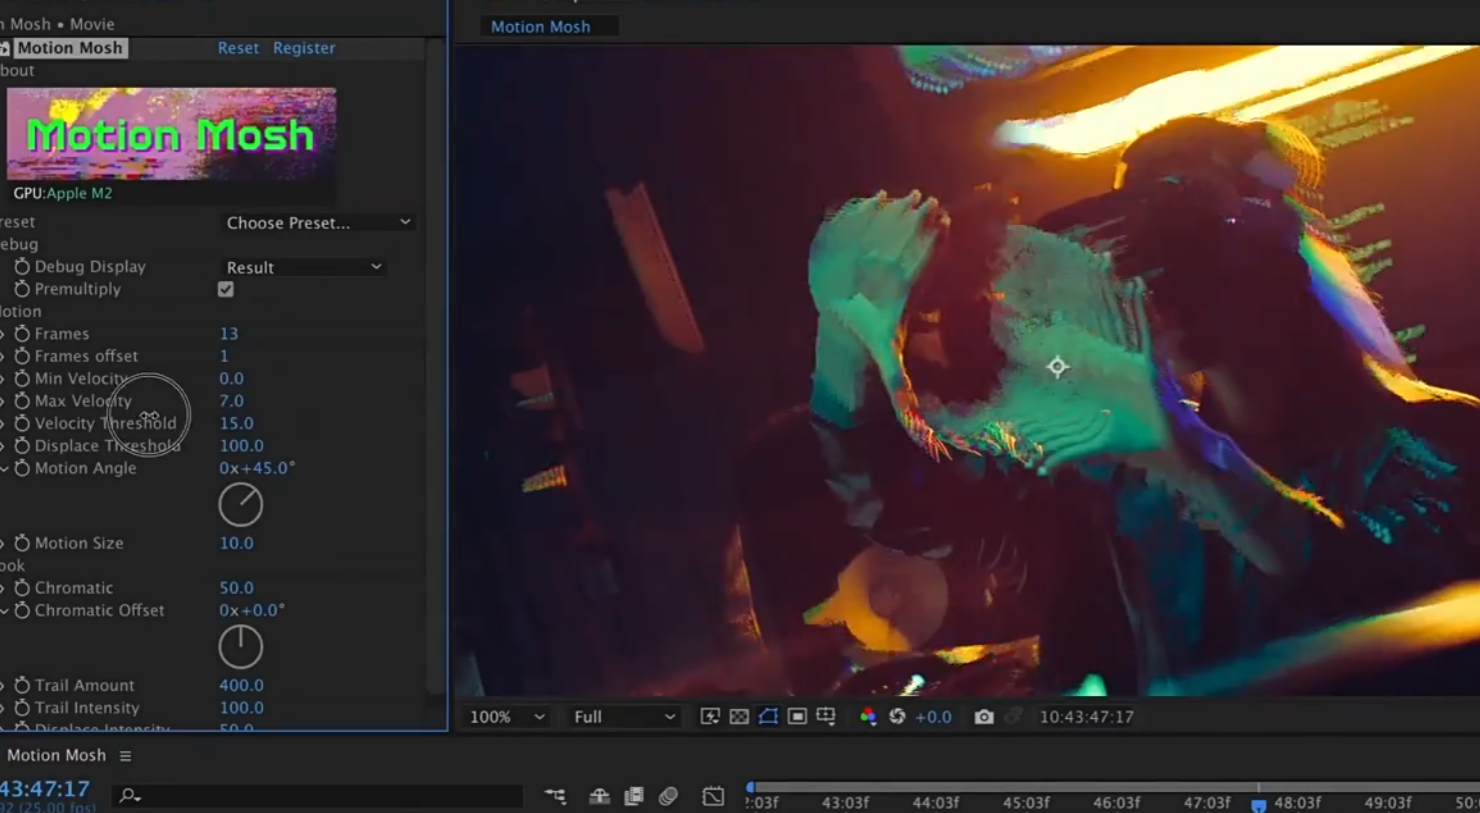This screenshot has width=1480, height=813.
Task: Click the Chromatic value 50.0
Action: pos(236,588)
